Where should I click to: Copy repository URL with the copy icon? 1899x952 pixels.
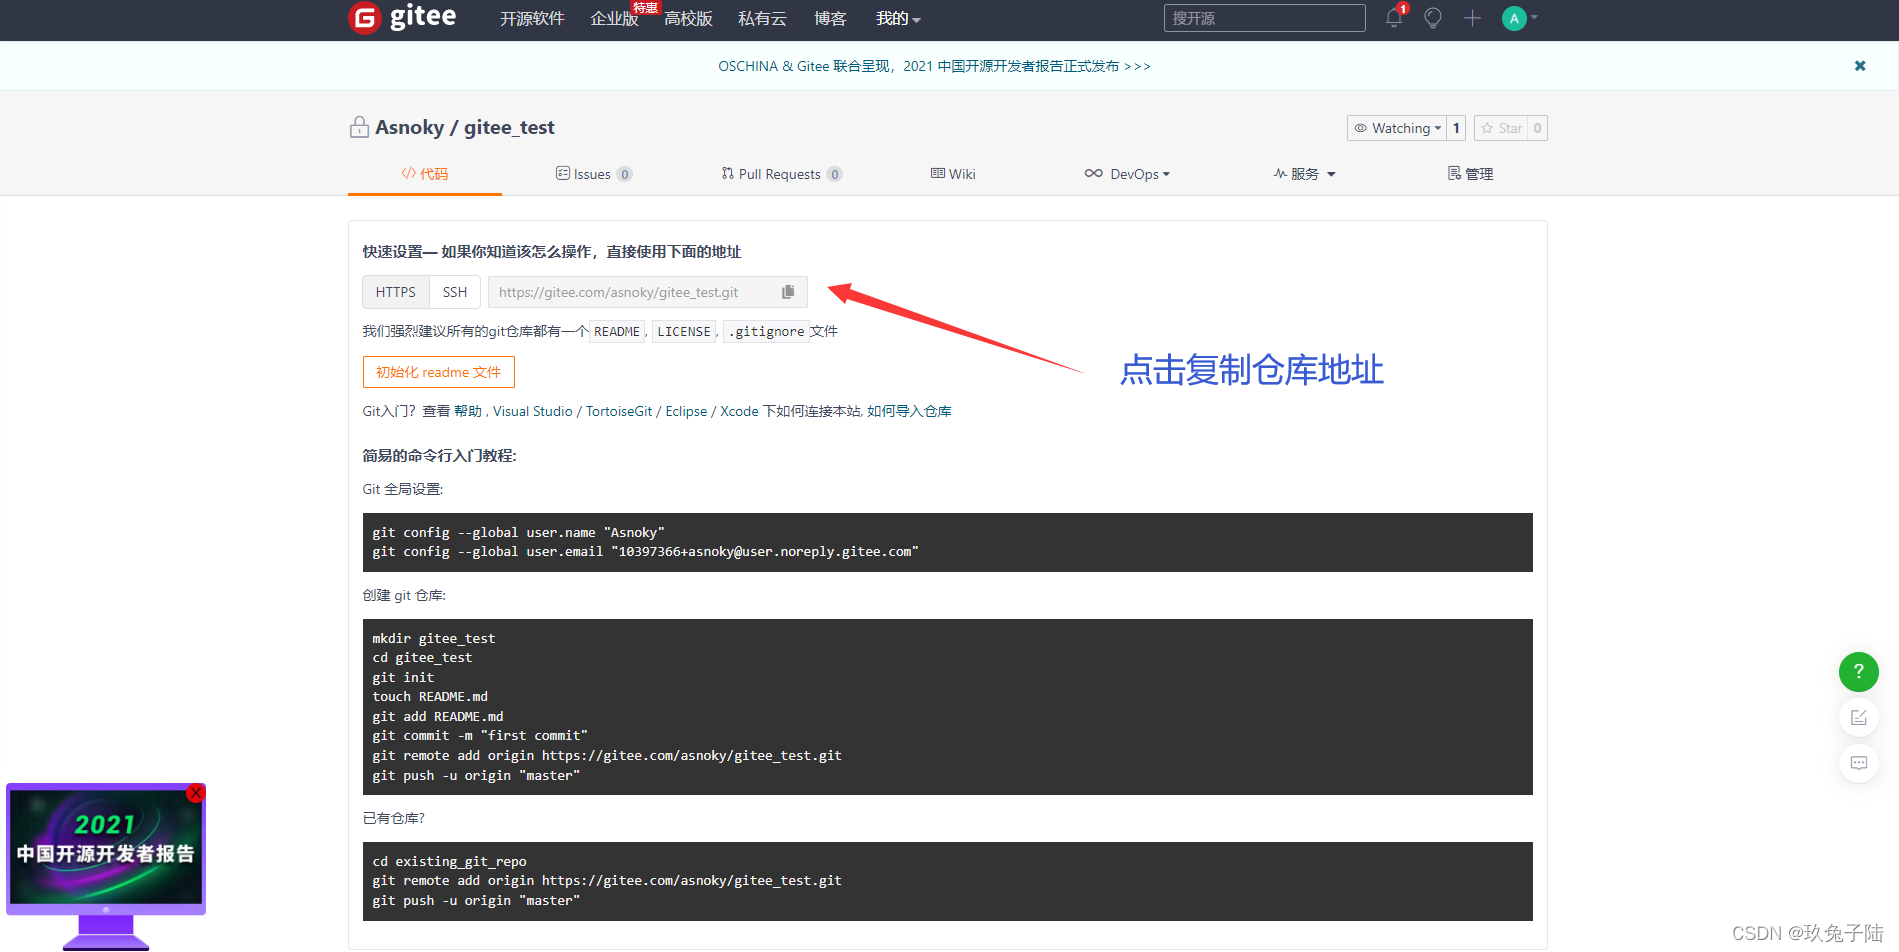click(x=788, y=292)
